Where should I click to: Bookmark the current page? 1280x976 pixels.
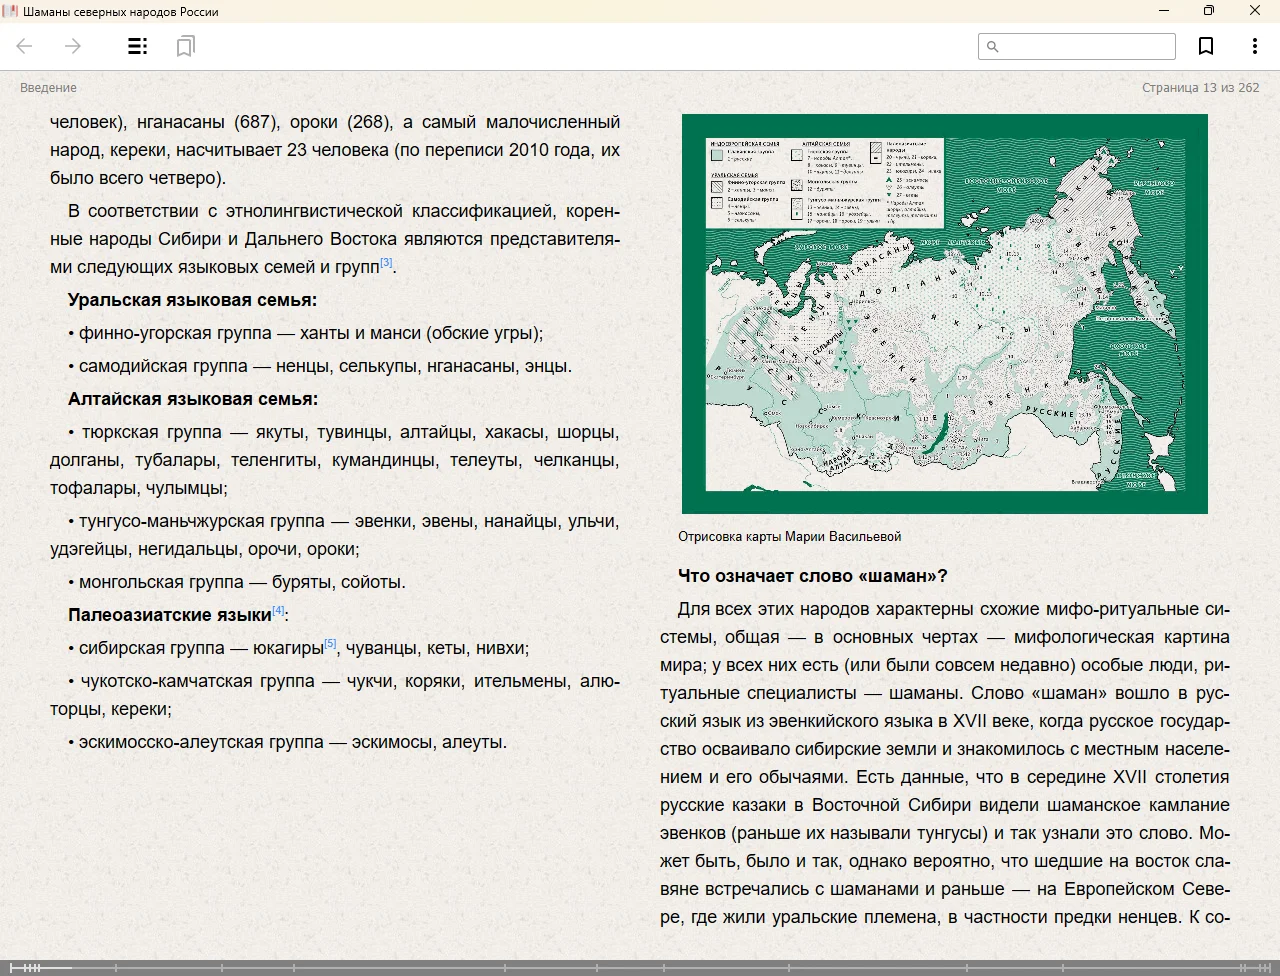[1206, 46]
